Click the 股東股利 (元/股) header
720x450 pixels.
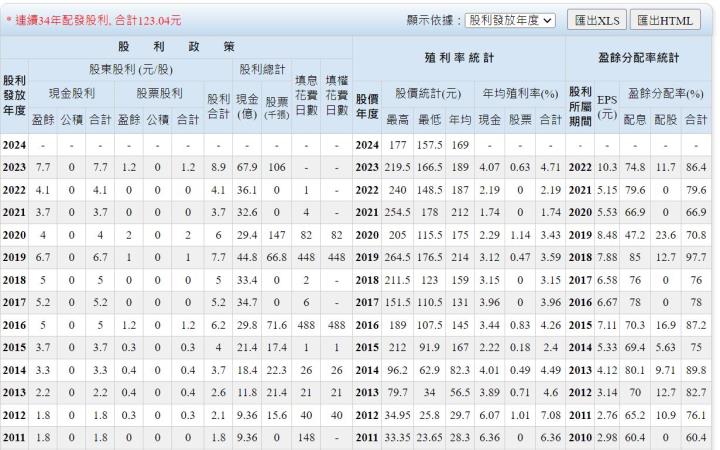[x=131, y=70]
